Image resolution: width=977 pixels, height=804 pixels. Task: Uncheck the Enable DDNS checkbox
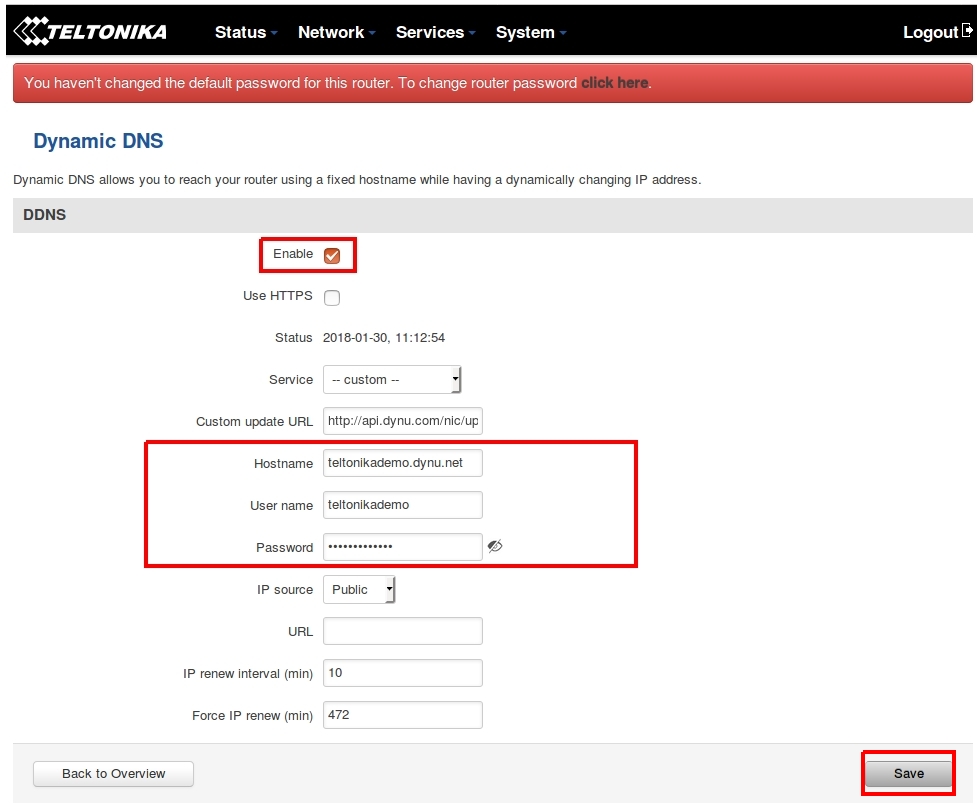[x=332, y=255]
